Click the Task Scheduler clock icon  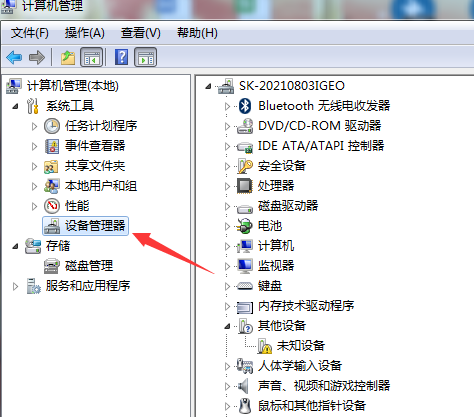tap(52, 126)
